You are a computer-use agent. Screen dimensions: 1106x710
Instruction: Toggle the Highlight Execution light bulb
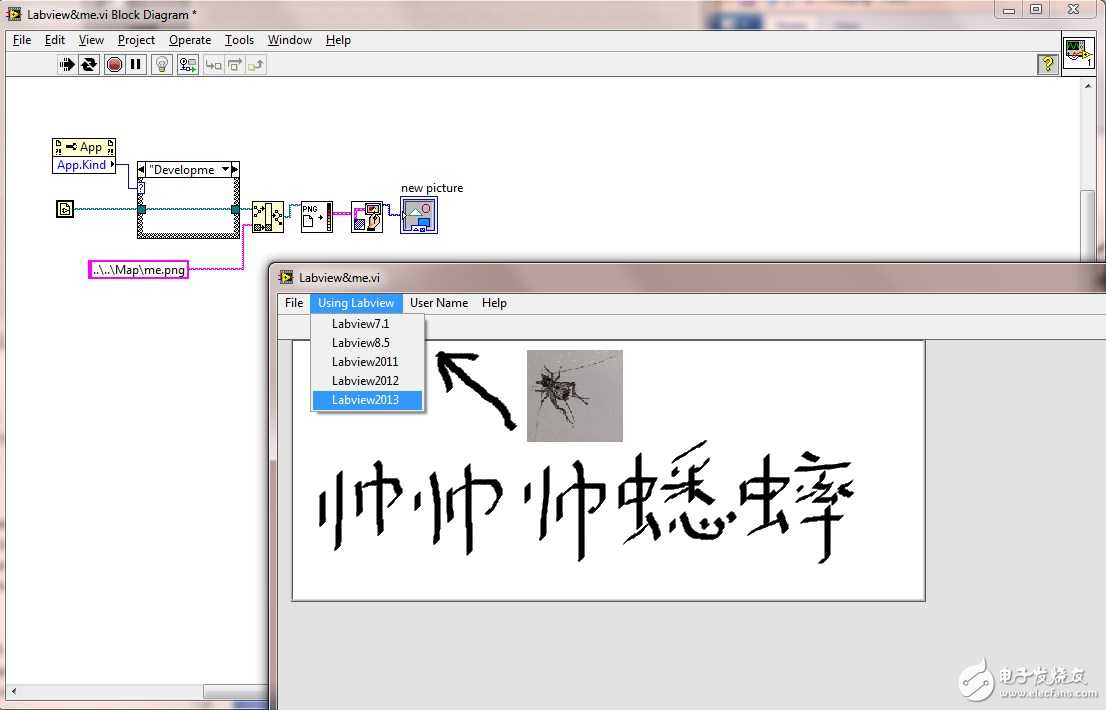coord(162,65)
